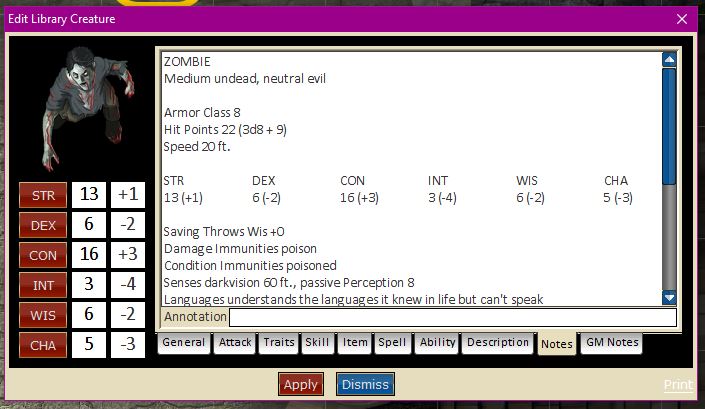The image size is (705, 409).
Task: Open the Traits tab
Action: click(279, 343)
